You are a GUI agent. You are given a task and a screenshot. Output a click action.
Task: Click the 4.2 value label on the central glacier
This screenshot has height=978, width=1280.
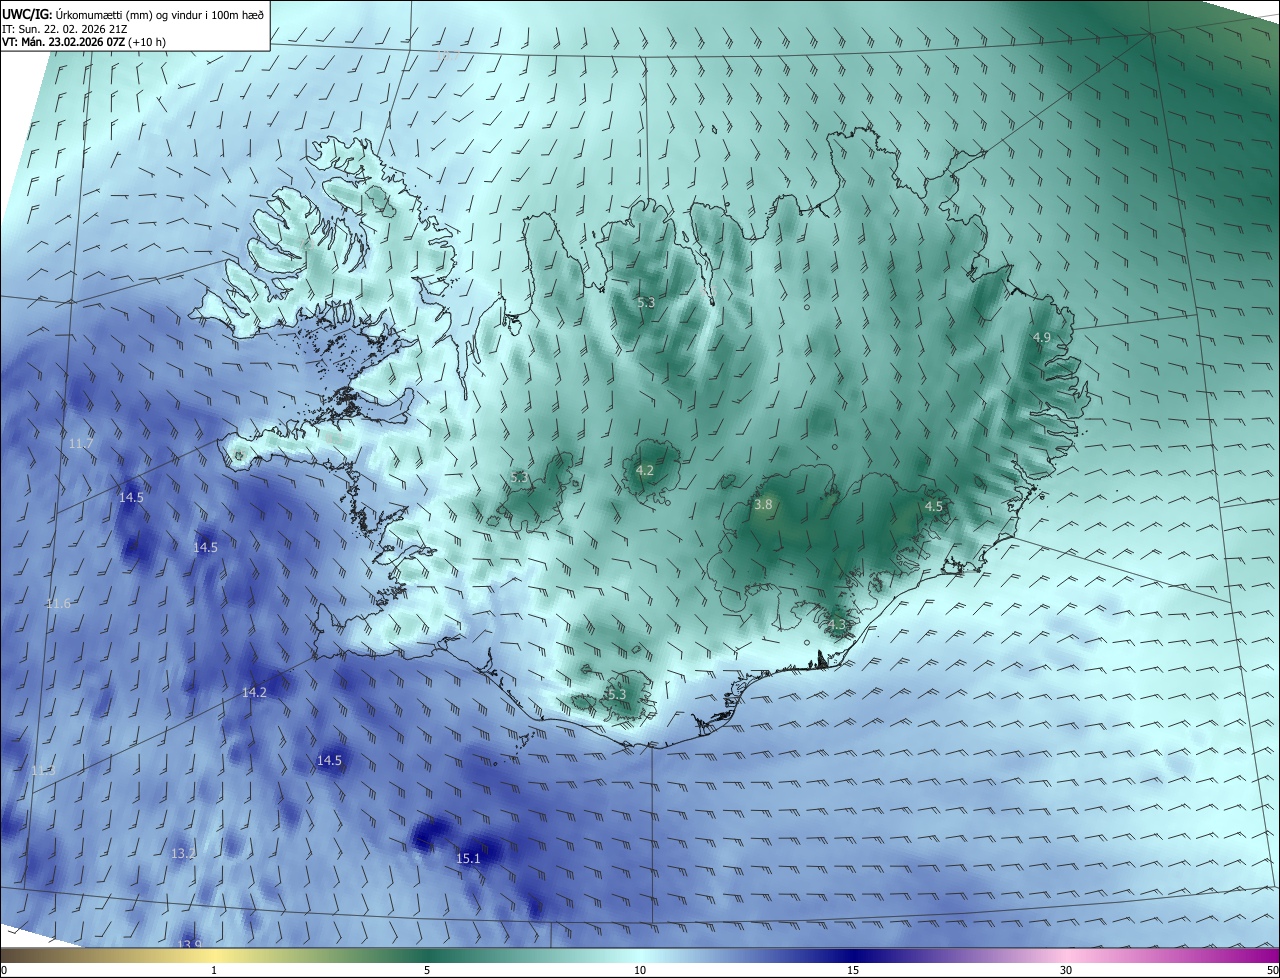645,470
